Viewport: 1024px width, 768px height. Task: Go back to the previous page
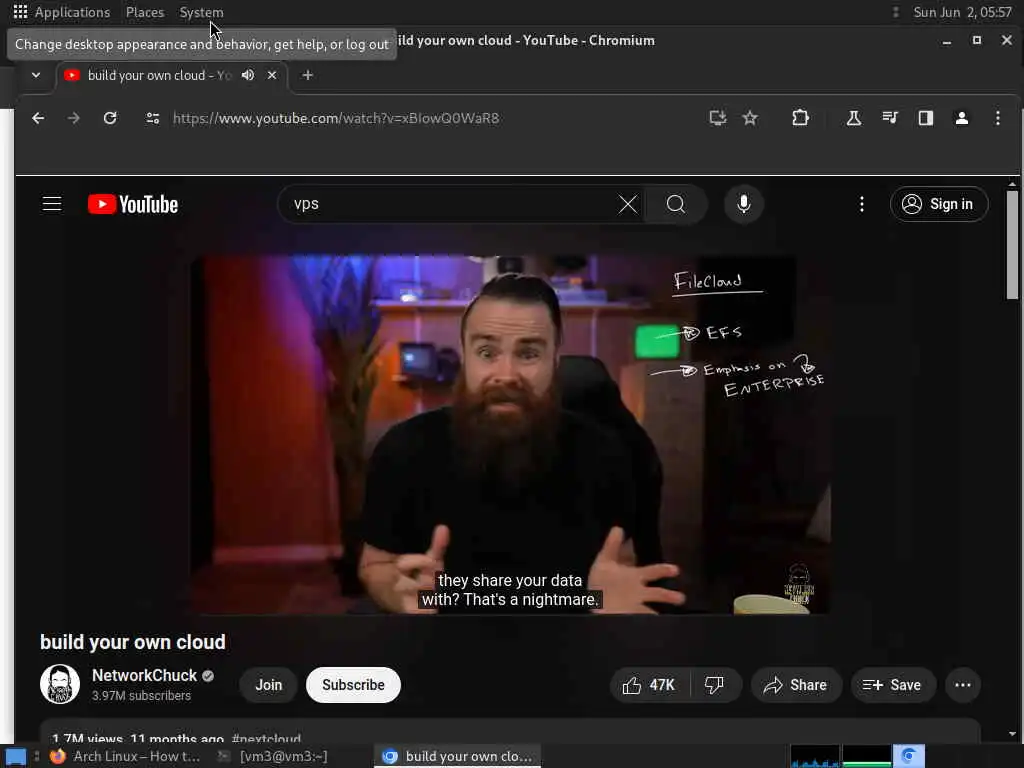coord(39,118)
